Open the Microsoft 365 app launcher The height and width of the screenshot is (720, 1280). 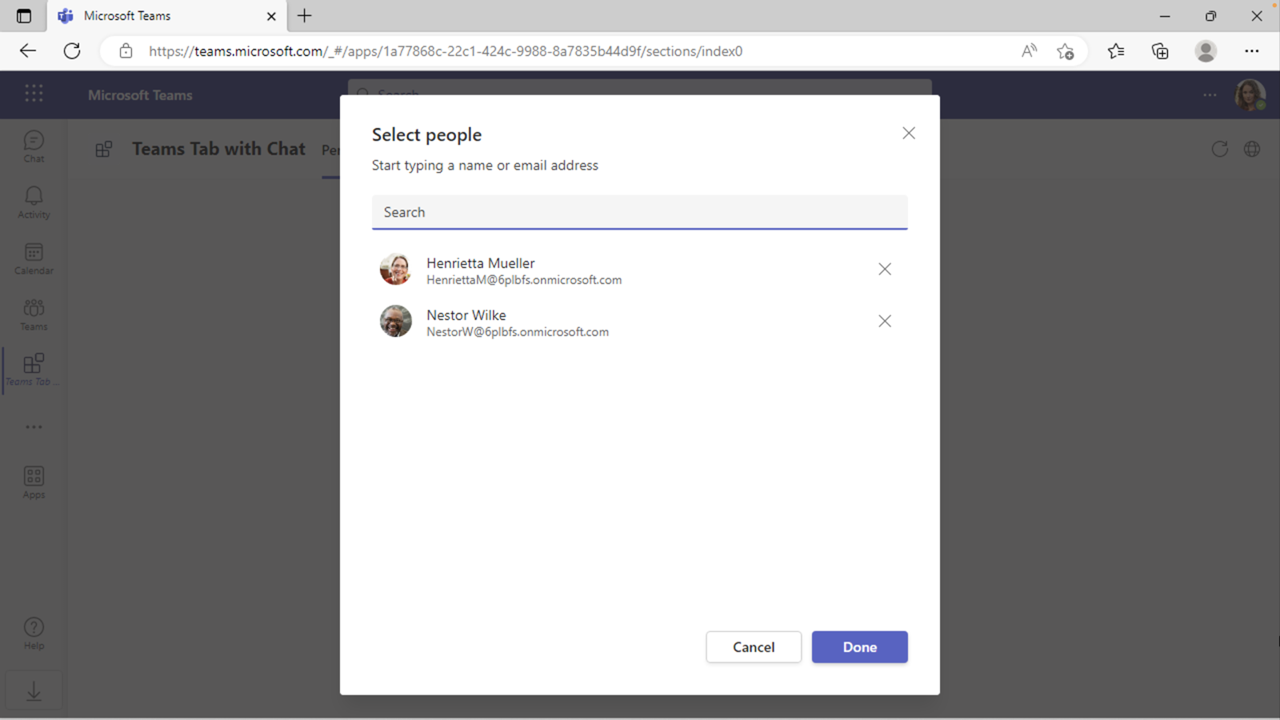pyautogui.click(x=34, y=94)
